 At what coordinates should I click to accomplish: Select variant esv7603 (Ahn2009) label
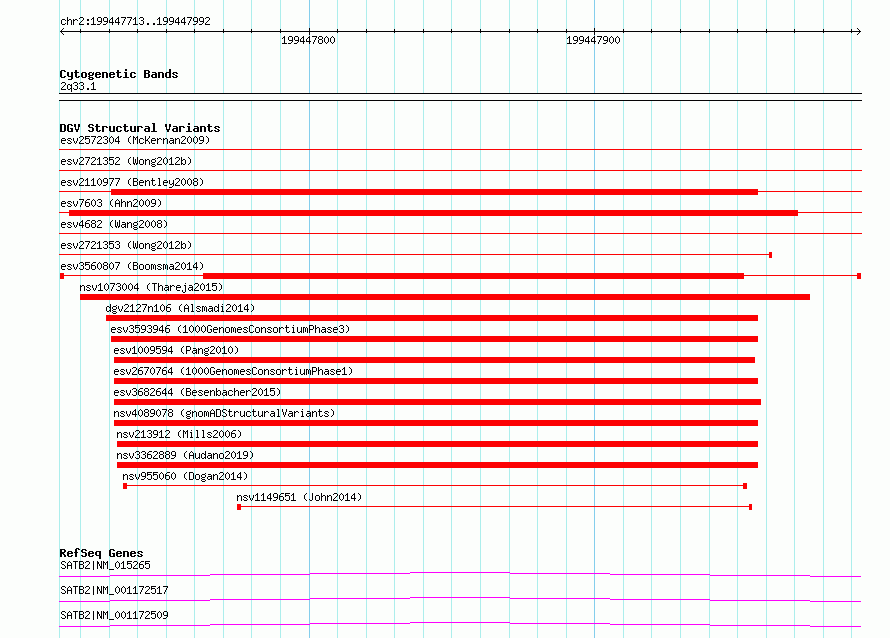coord(111,203)
